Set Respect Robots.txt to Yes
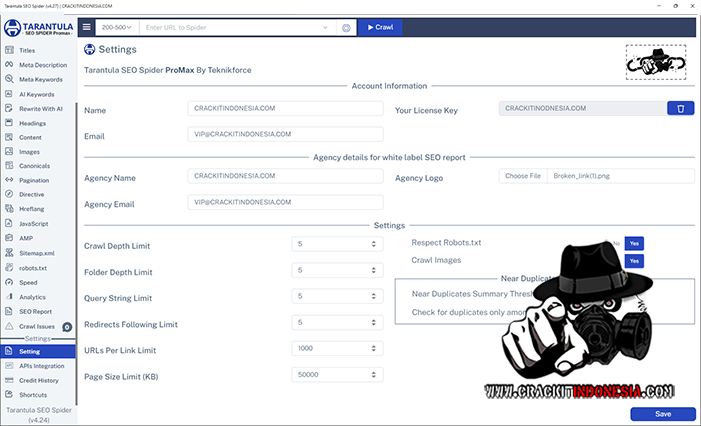This screenshot has height=426, width=701. coord(635,243)
